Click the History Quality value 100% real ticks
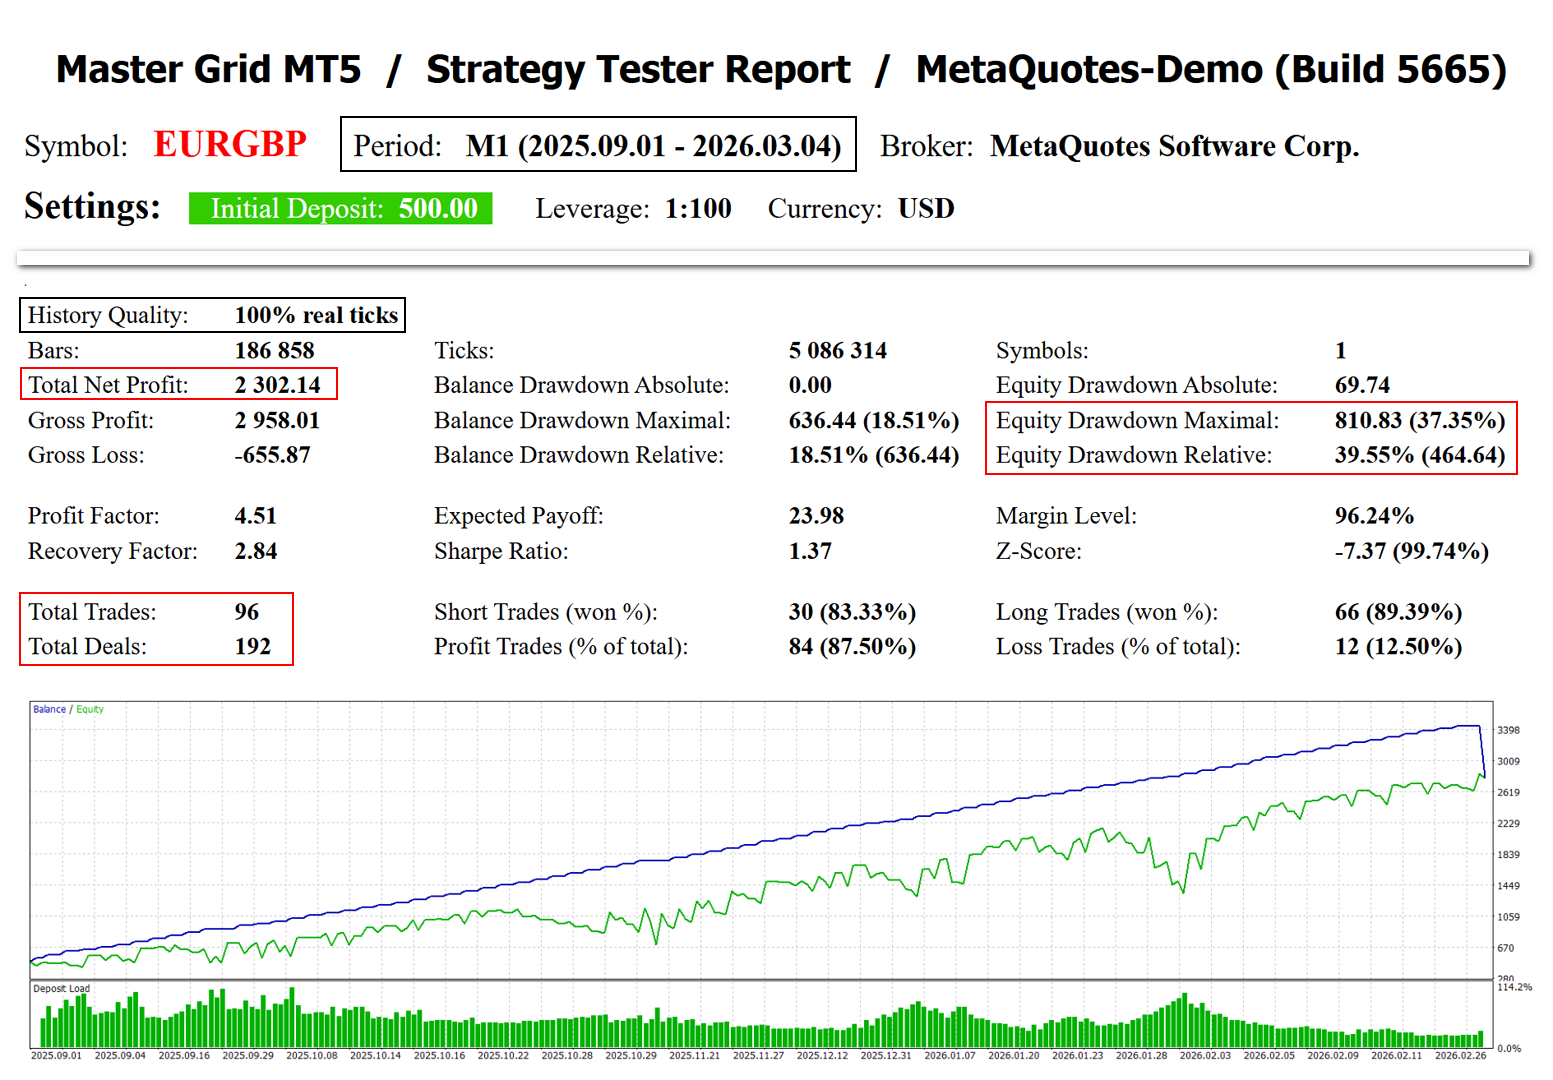This screenshot has width=1553, height=1080. tap(316, 315)
